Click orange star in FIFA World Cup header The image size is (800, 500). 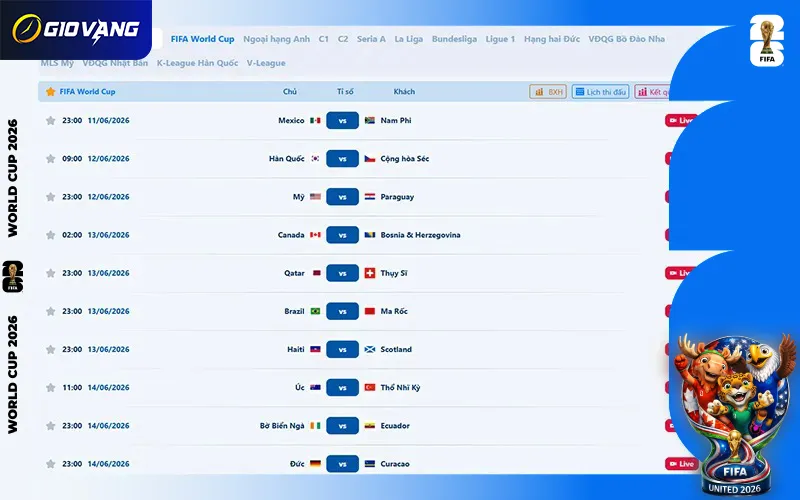51,92
